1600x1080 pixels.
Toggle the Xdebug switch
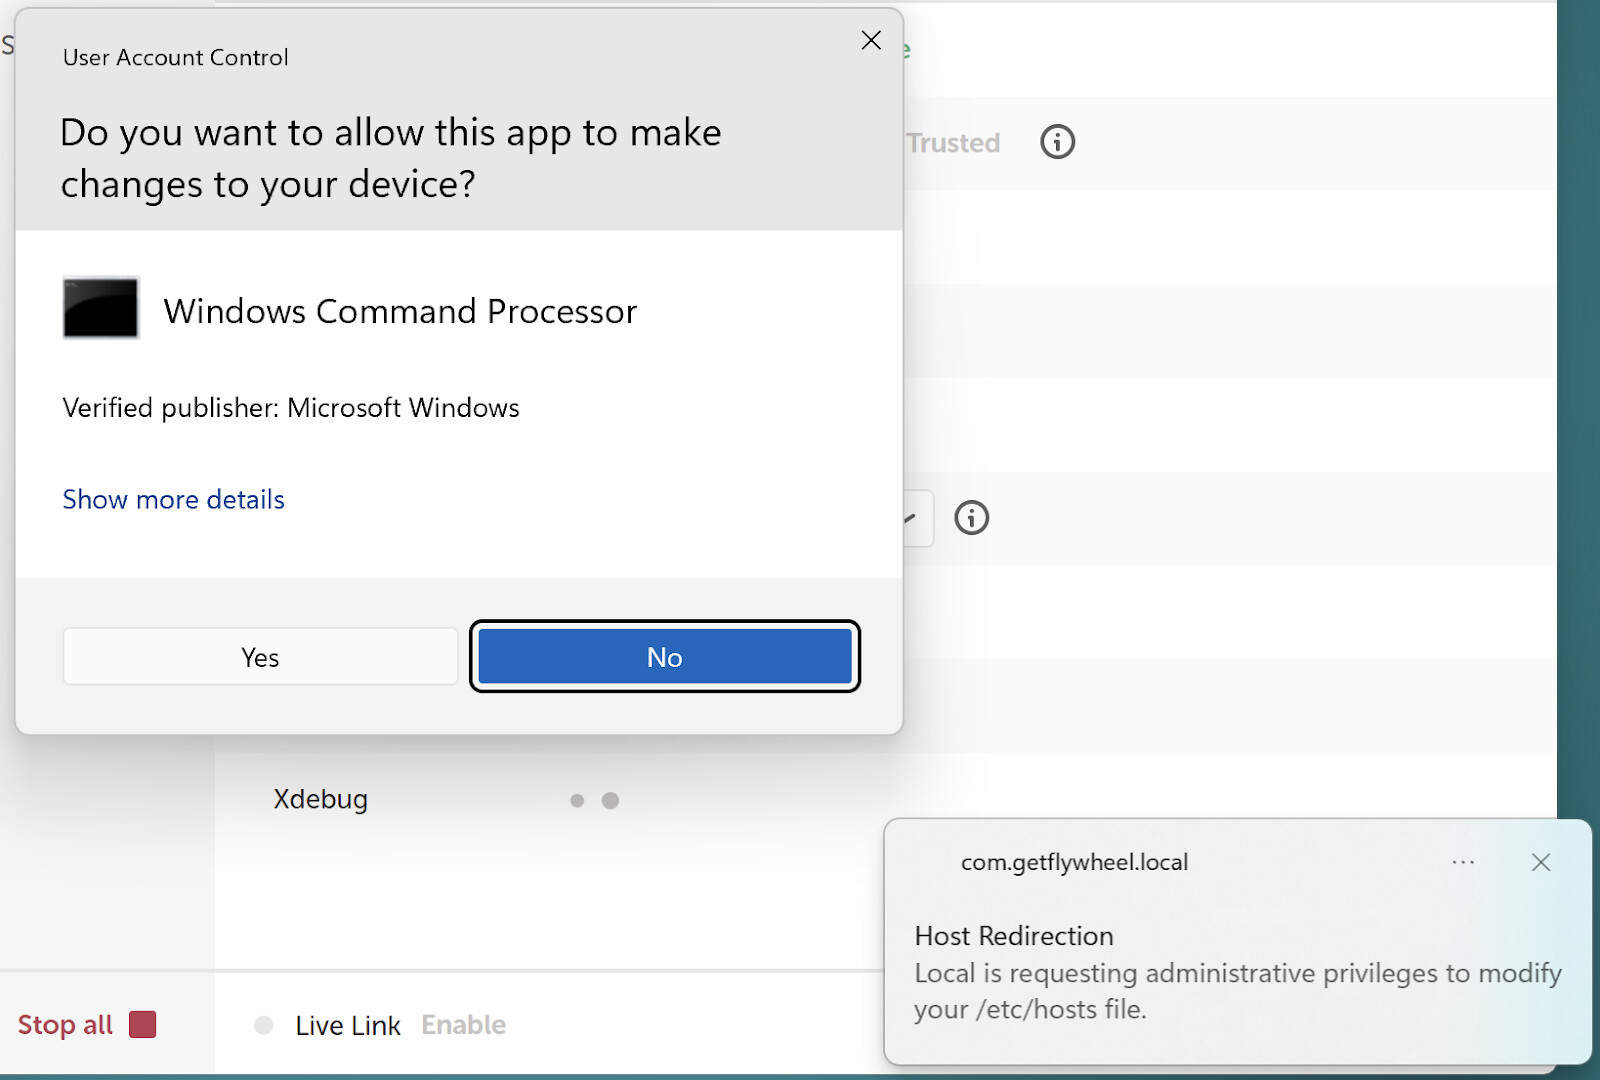(594, 800)
